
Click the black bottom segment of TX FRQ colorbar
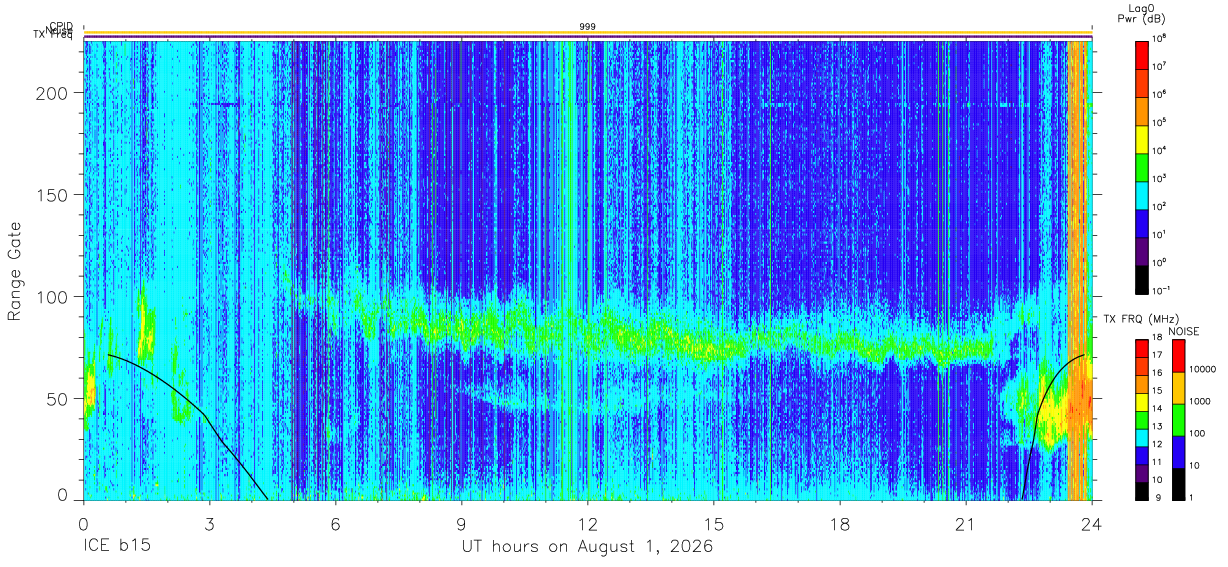tap(1141, 489)
